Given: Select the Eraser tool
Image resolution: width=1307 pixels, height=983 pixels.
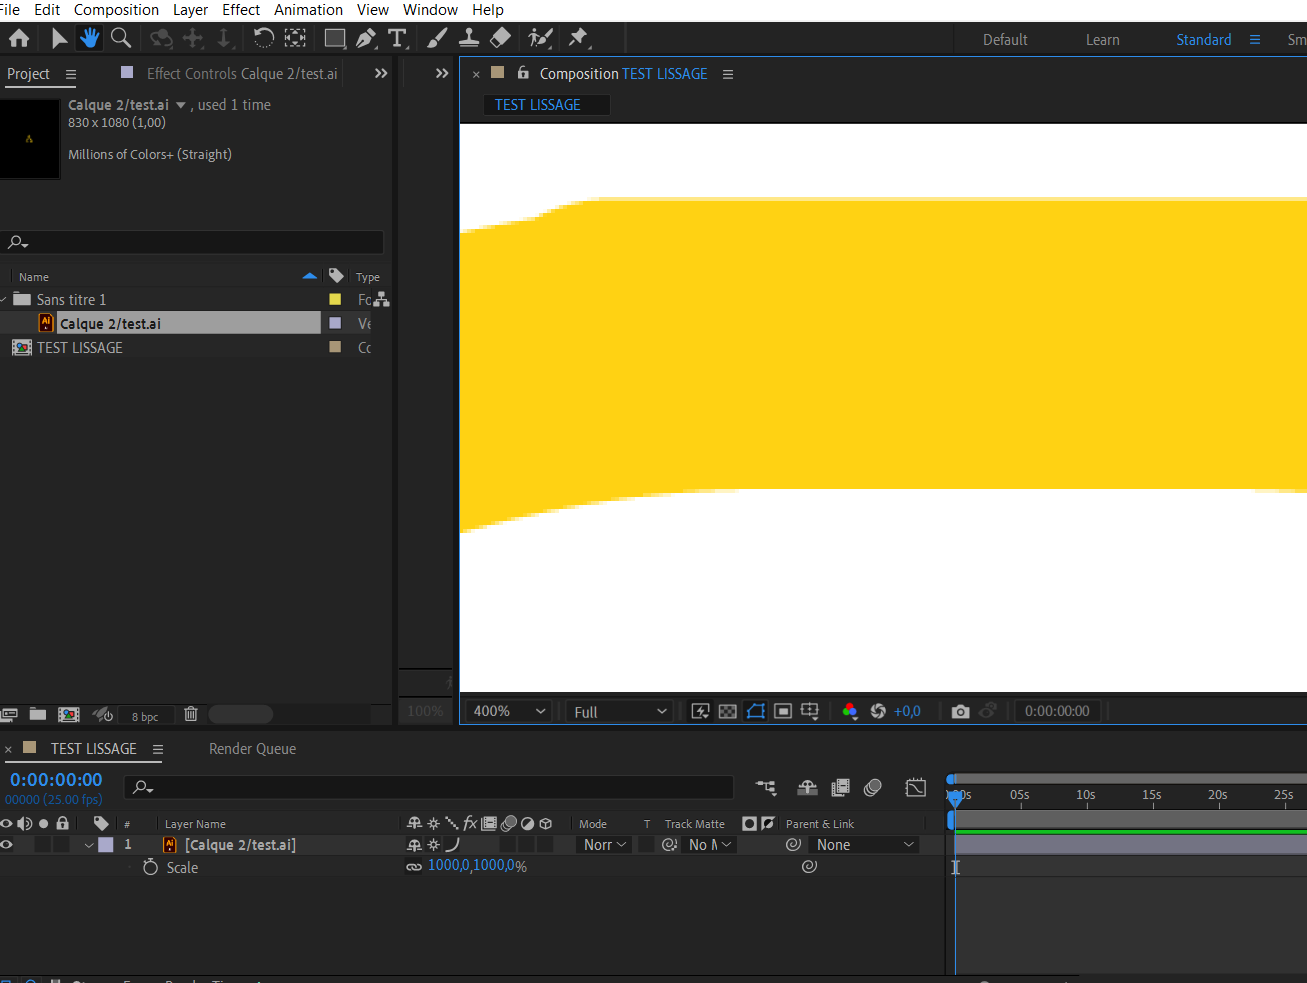Looking at the screenshot, I should tap(501, 39).
